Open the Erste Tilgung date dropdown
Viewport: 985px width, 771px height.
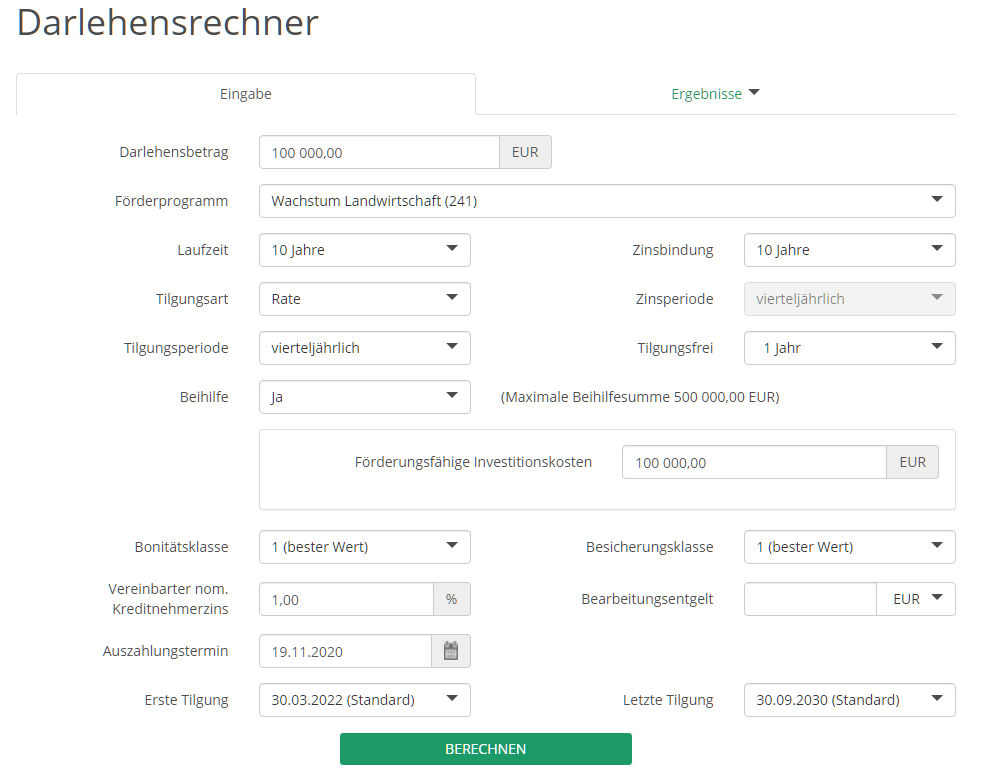[364, 700]
